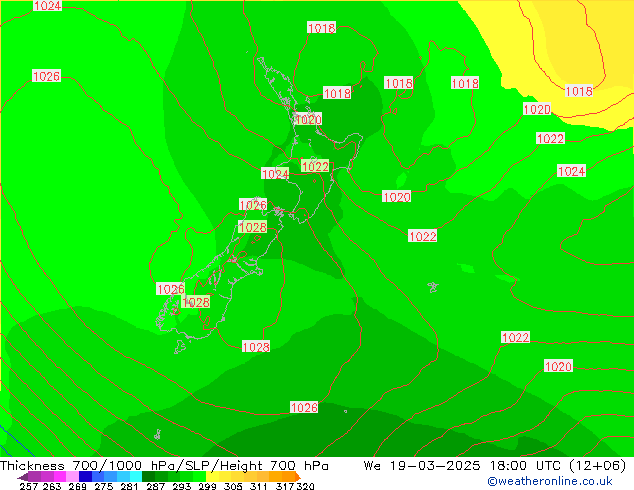Click the legend value 317
This screenshot has height=490, width=634.
285,486
